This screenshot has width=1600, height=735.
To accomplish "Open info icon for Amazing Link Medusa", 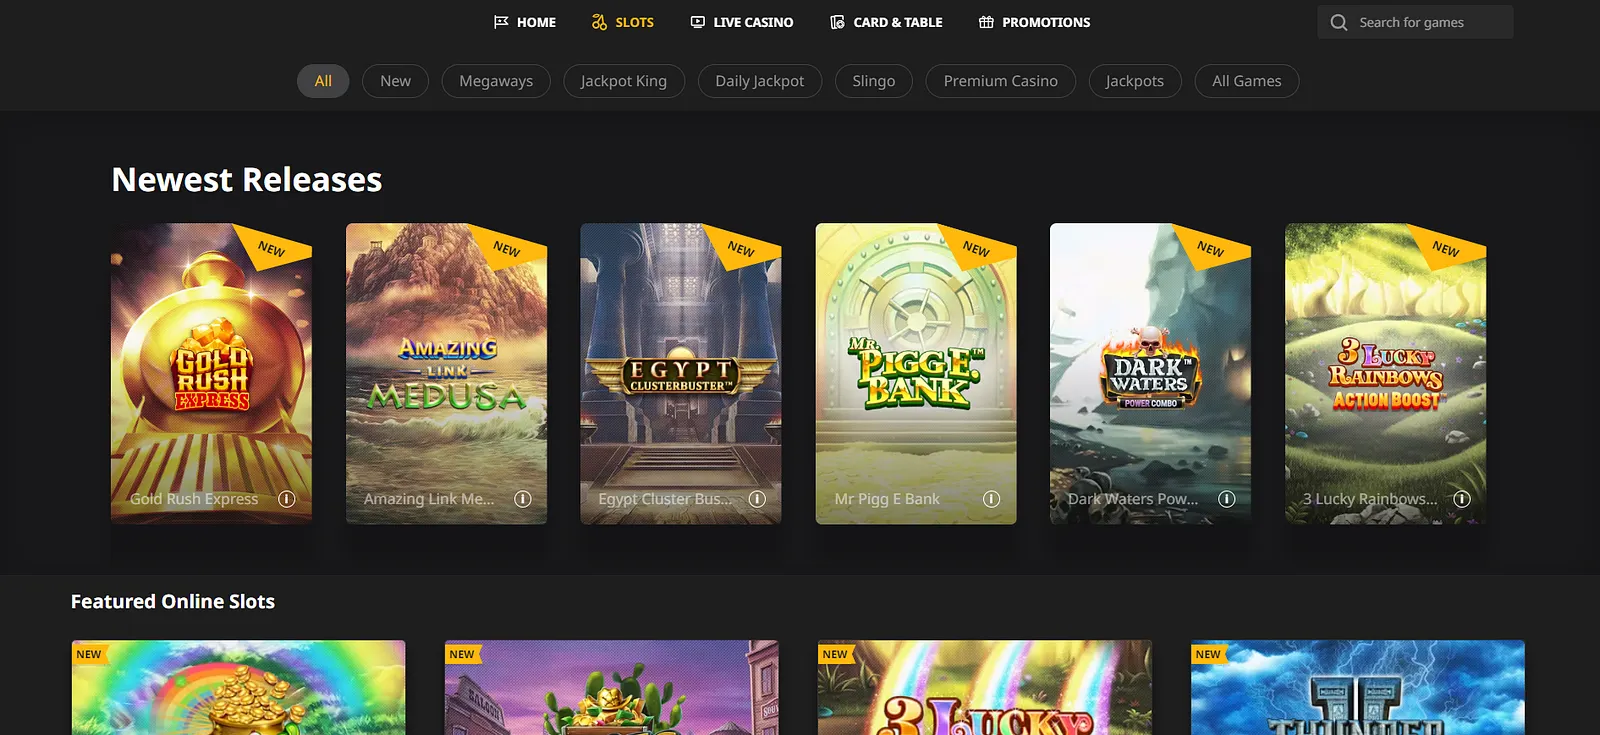I will coord(522,499).
